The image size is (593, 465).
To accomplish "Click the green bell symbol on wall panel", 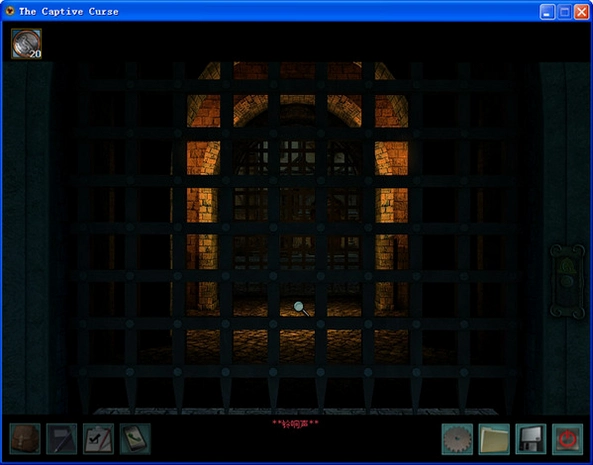I will (567, 266).
